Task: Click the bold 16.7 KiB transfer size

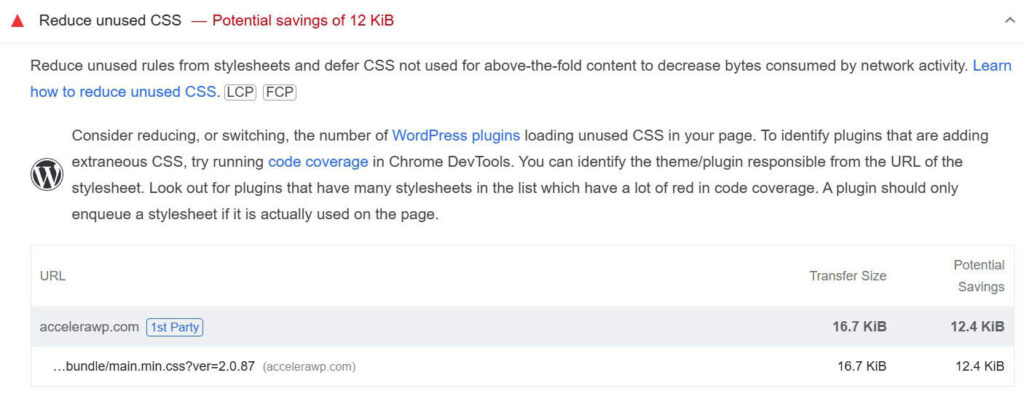Action: pos(860,327)
